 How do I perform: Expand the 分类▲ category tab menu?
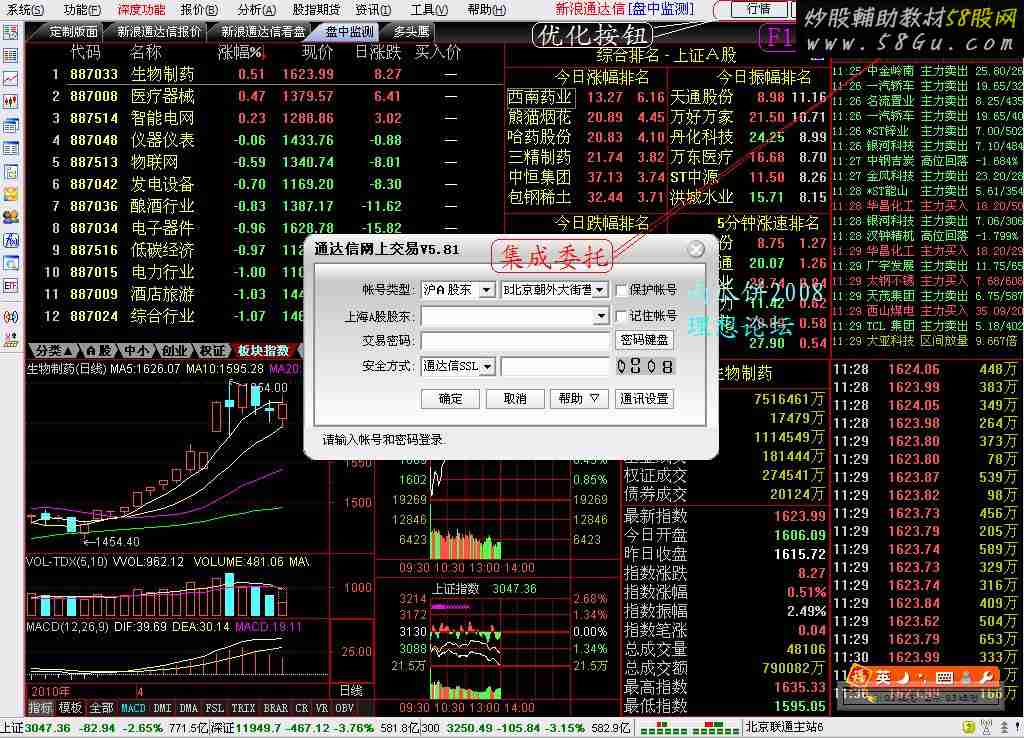[54, 351]
